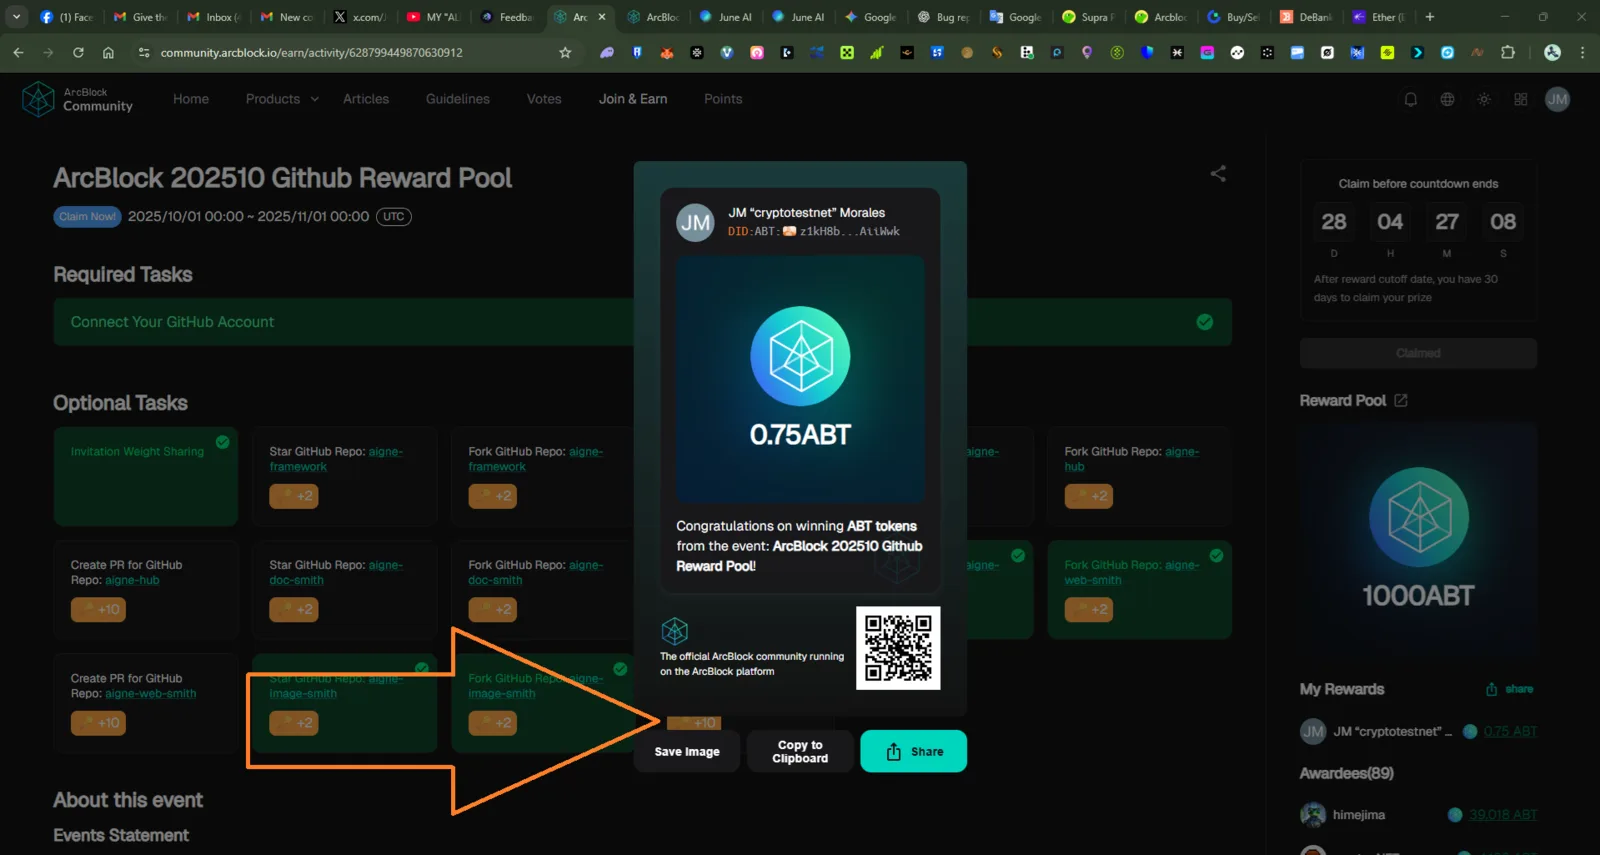The image size is (1600, 855).
Task: Open the JM user avatar menu
Action: coord(1557,99)
